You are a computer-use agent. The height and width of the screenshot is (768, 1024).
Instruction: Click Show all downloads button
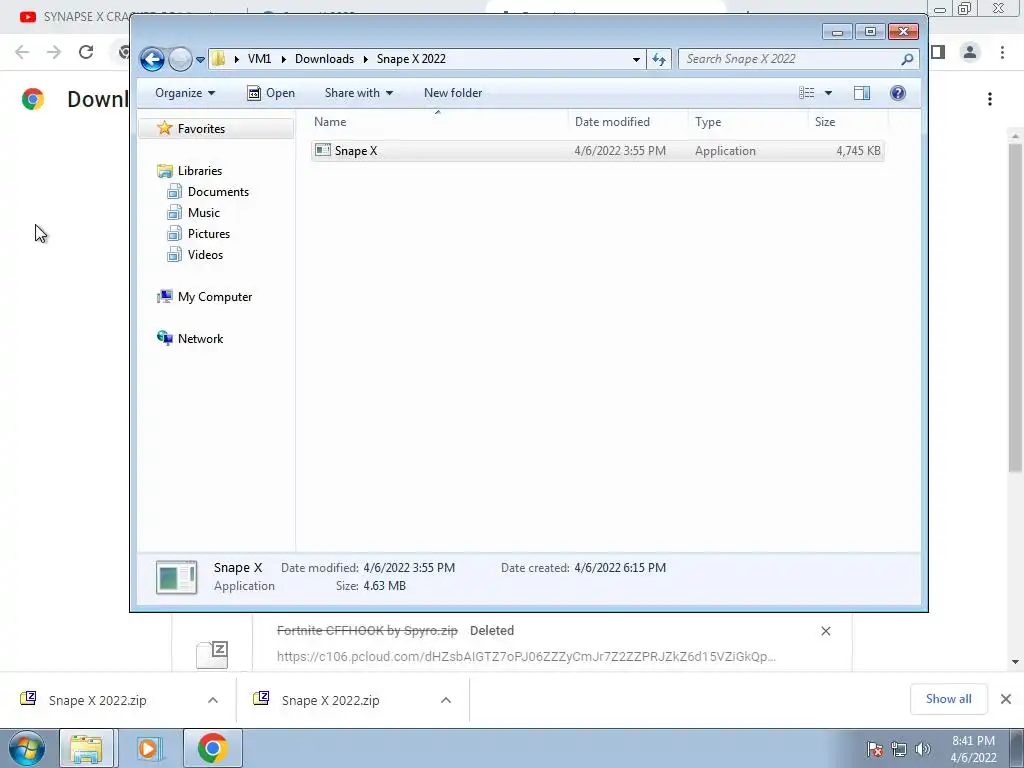(x=948, y=699)
